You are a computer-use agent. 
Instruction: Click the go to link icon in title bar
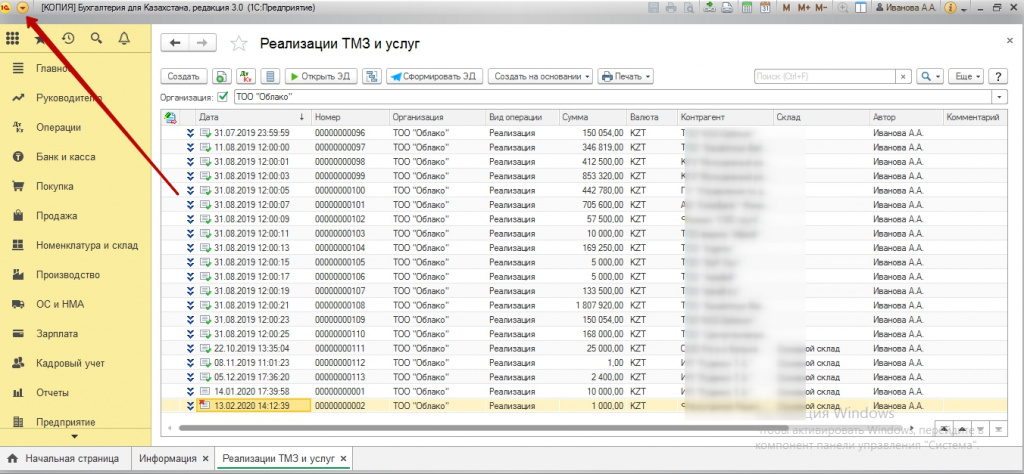click(726, 8)
